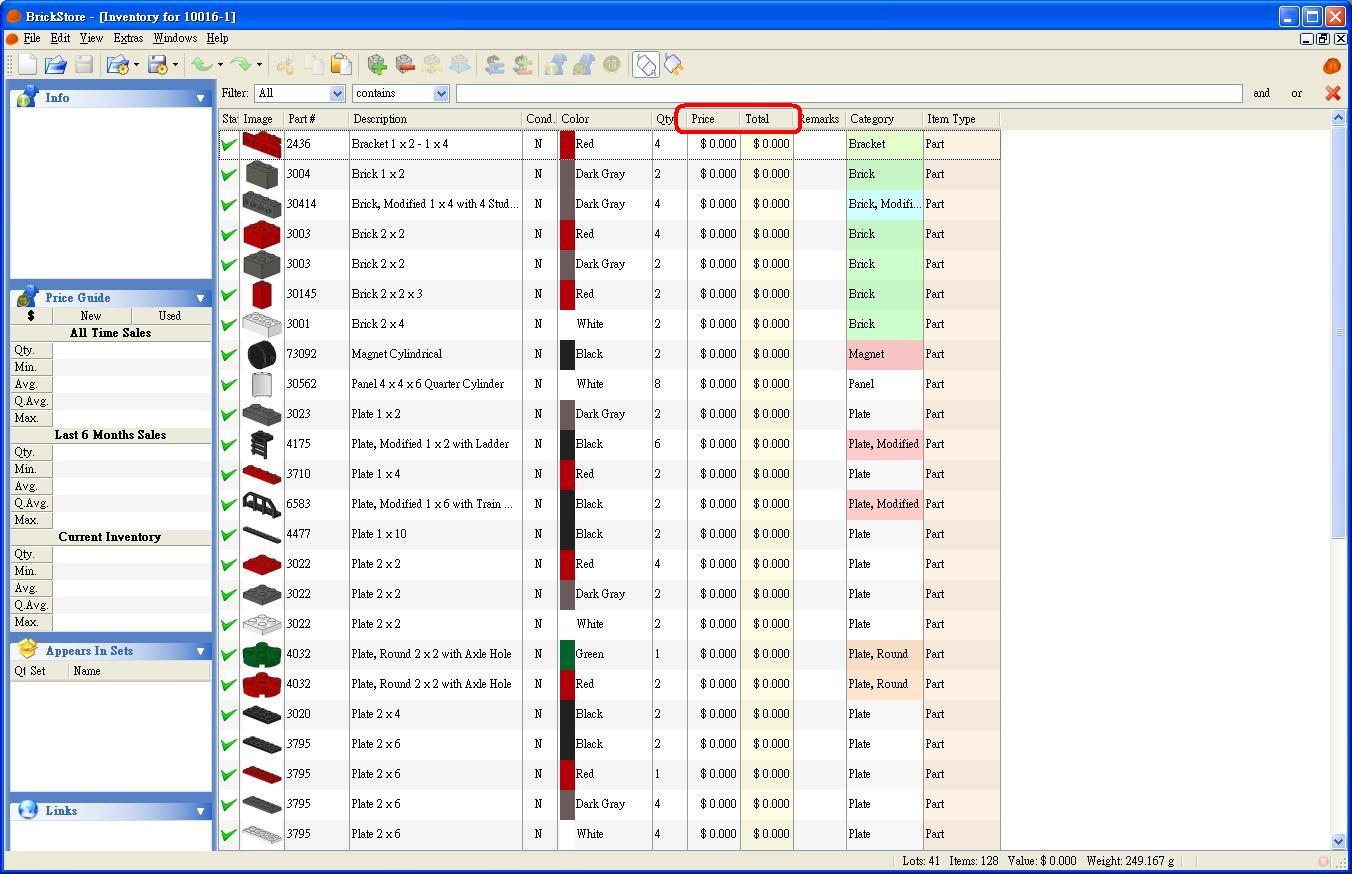
Task: Delete items using the brick-with-minus icon
Action: pyautogui.click(x=405, y=65)
